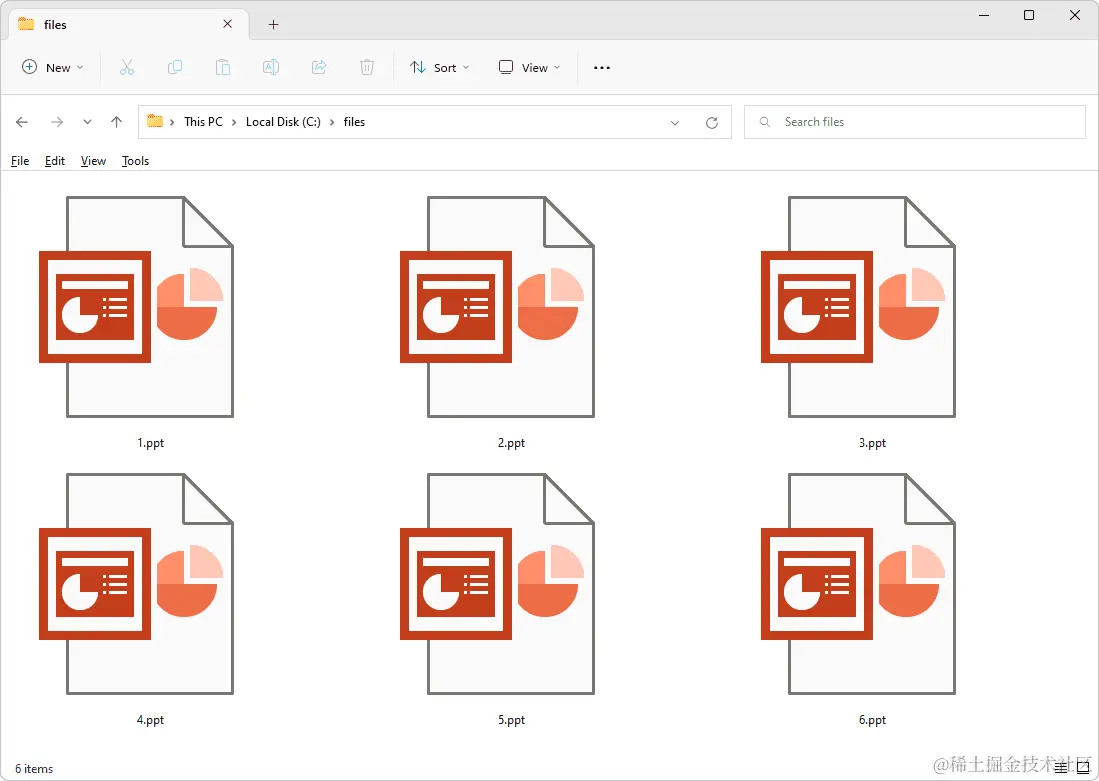The height and width of the screenshot is (781, 1099).
Task: Click the 5.ppt file name
Action: pyautogui.click(x=511, y=720)
